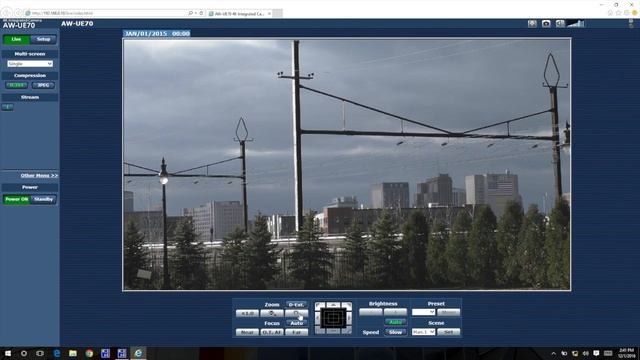
Task: Click the live camera video view
Action: point(347,164)
